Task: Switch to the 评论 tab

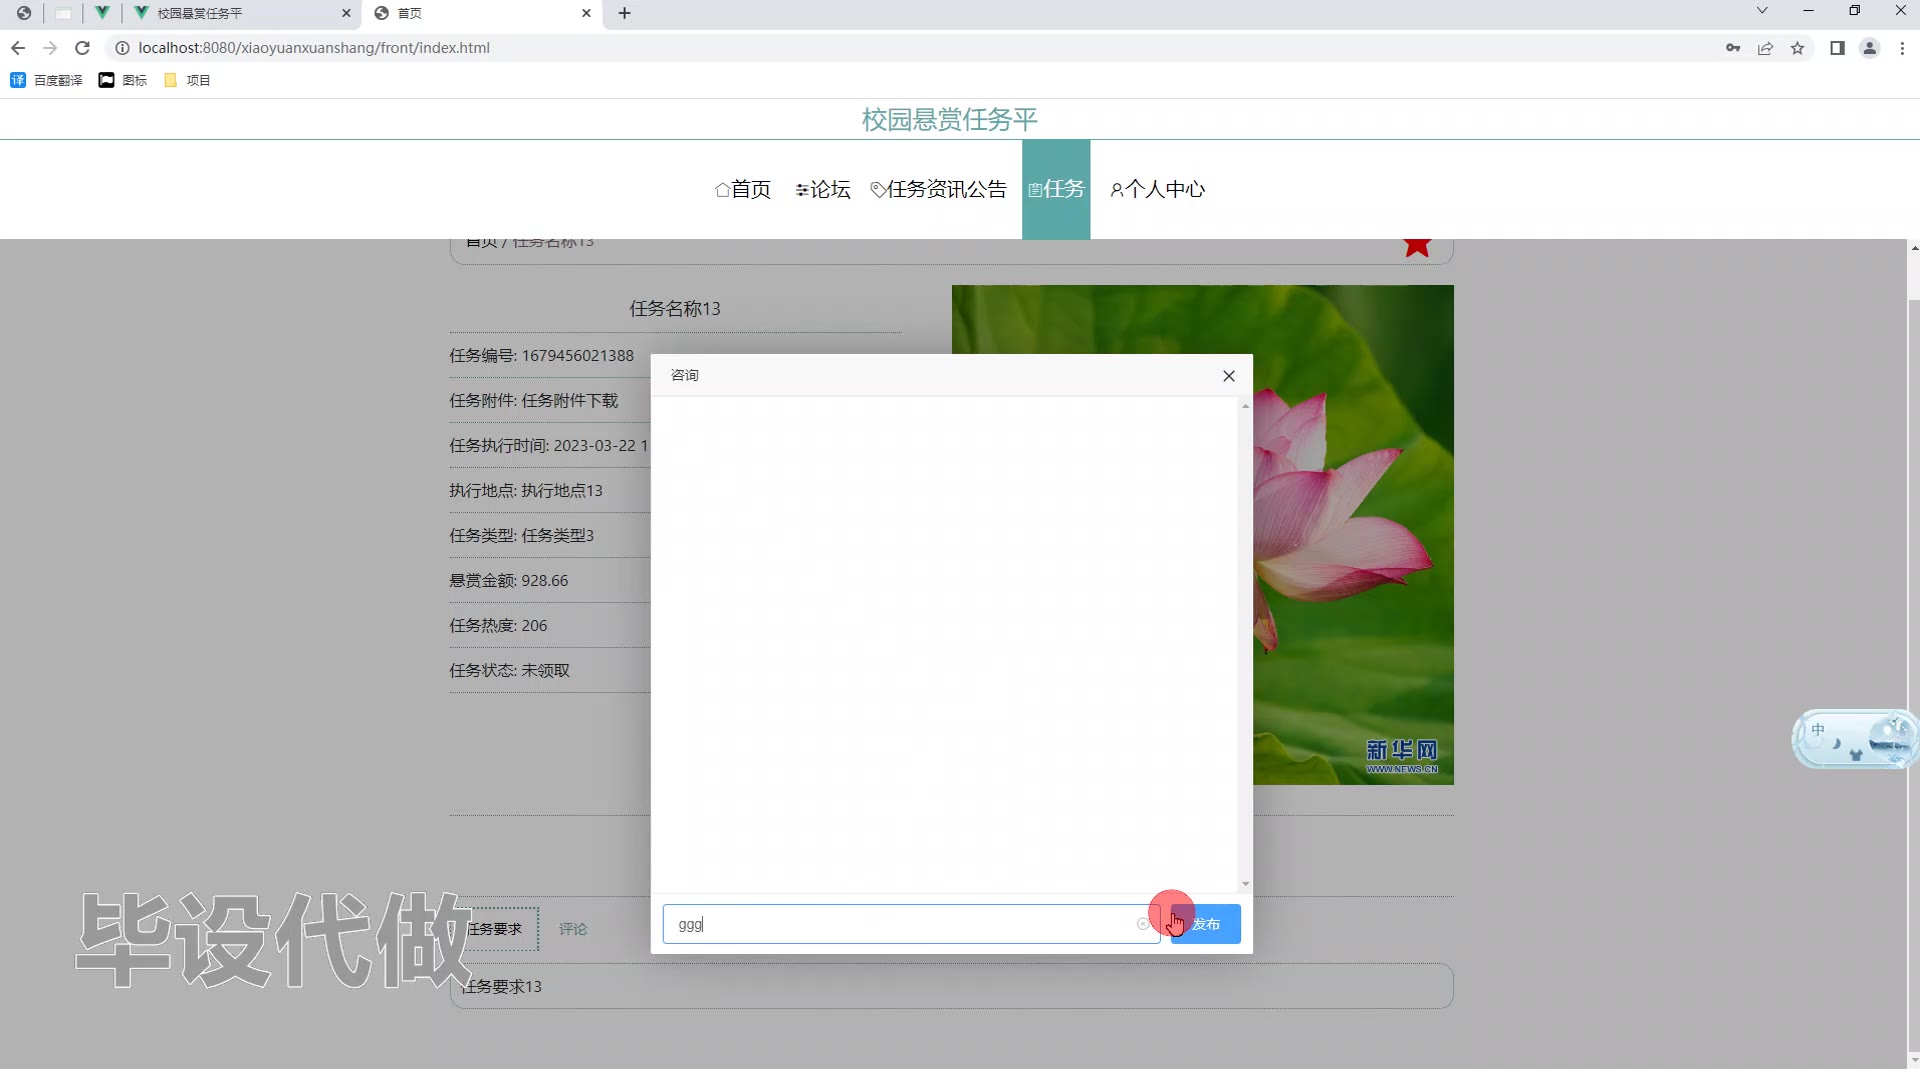Action: click(x=573, y=930)
